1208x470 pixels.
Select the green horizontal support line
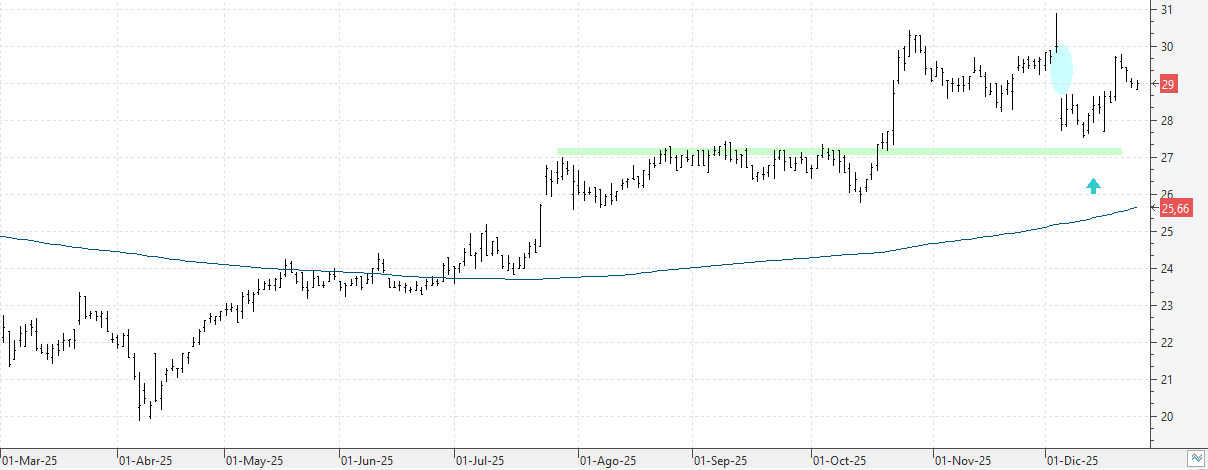click(x=839, y=152)
